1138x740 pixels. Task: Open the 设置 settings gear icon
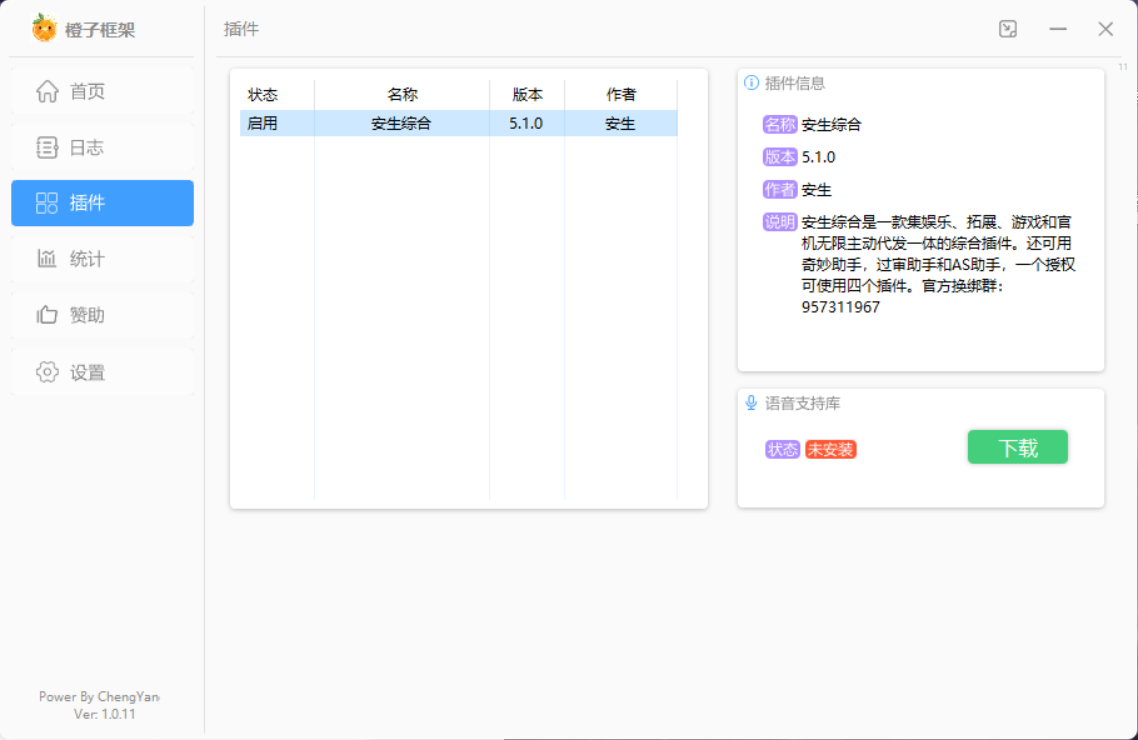coord(46,371)
